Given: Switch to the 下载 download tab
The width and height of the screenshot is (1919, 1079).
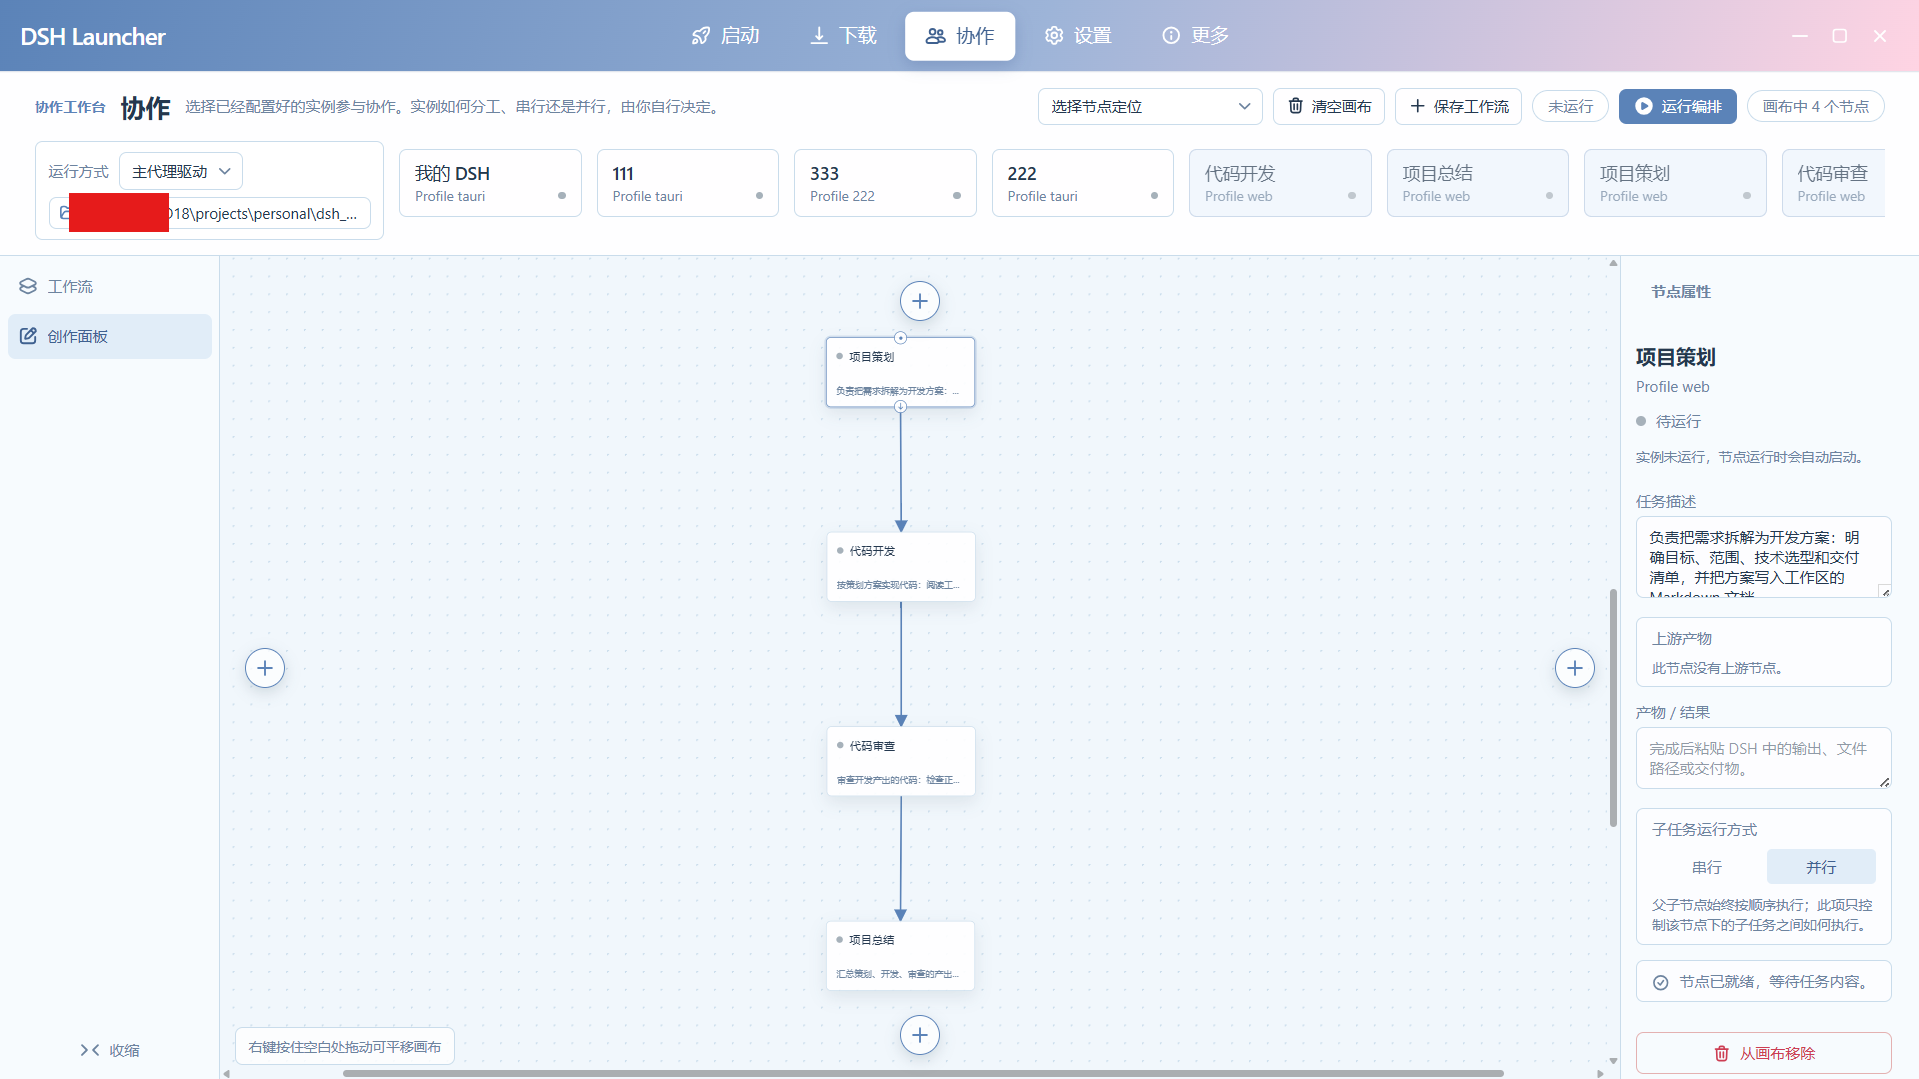Looking at the screenshot, I should coord(843,36).
